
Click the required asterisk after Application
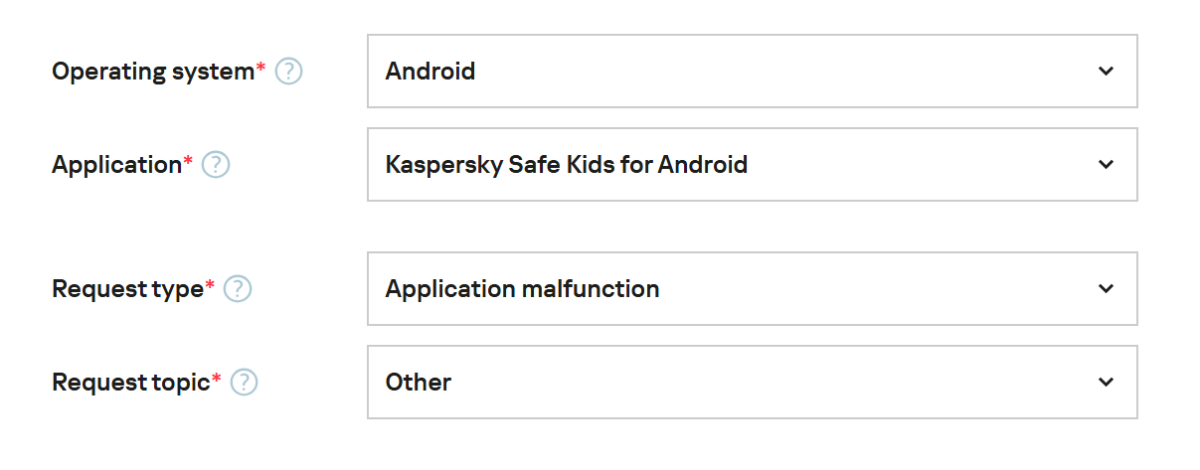point(188,161)
